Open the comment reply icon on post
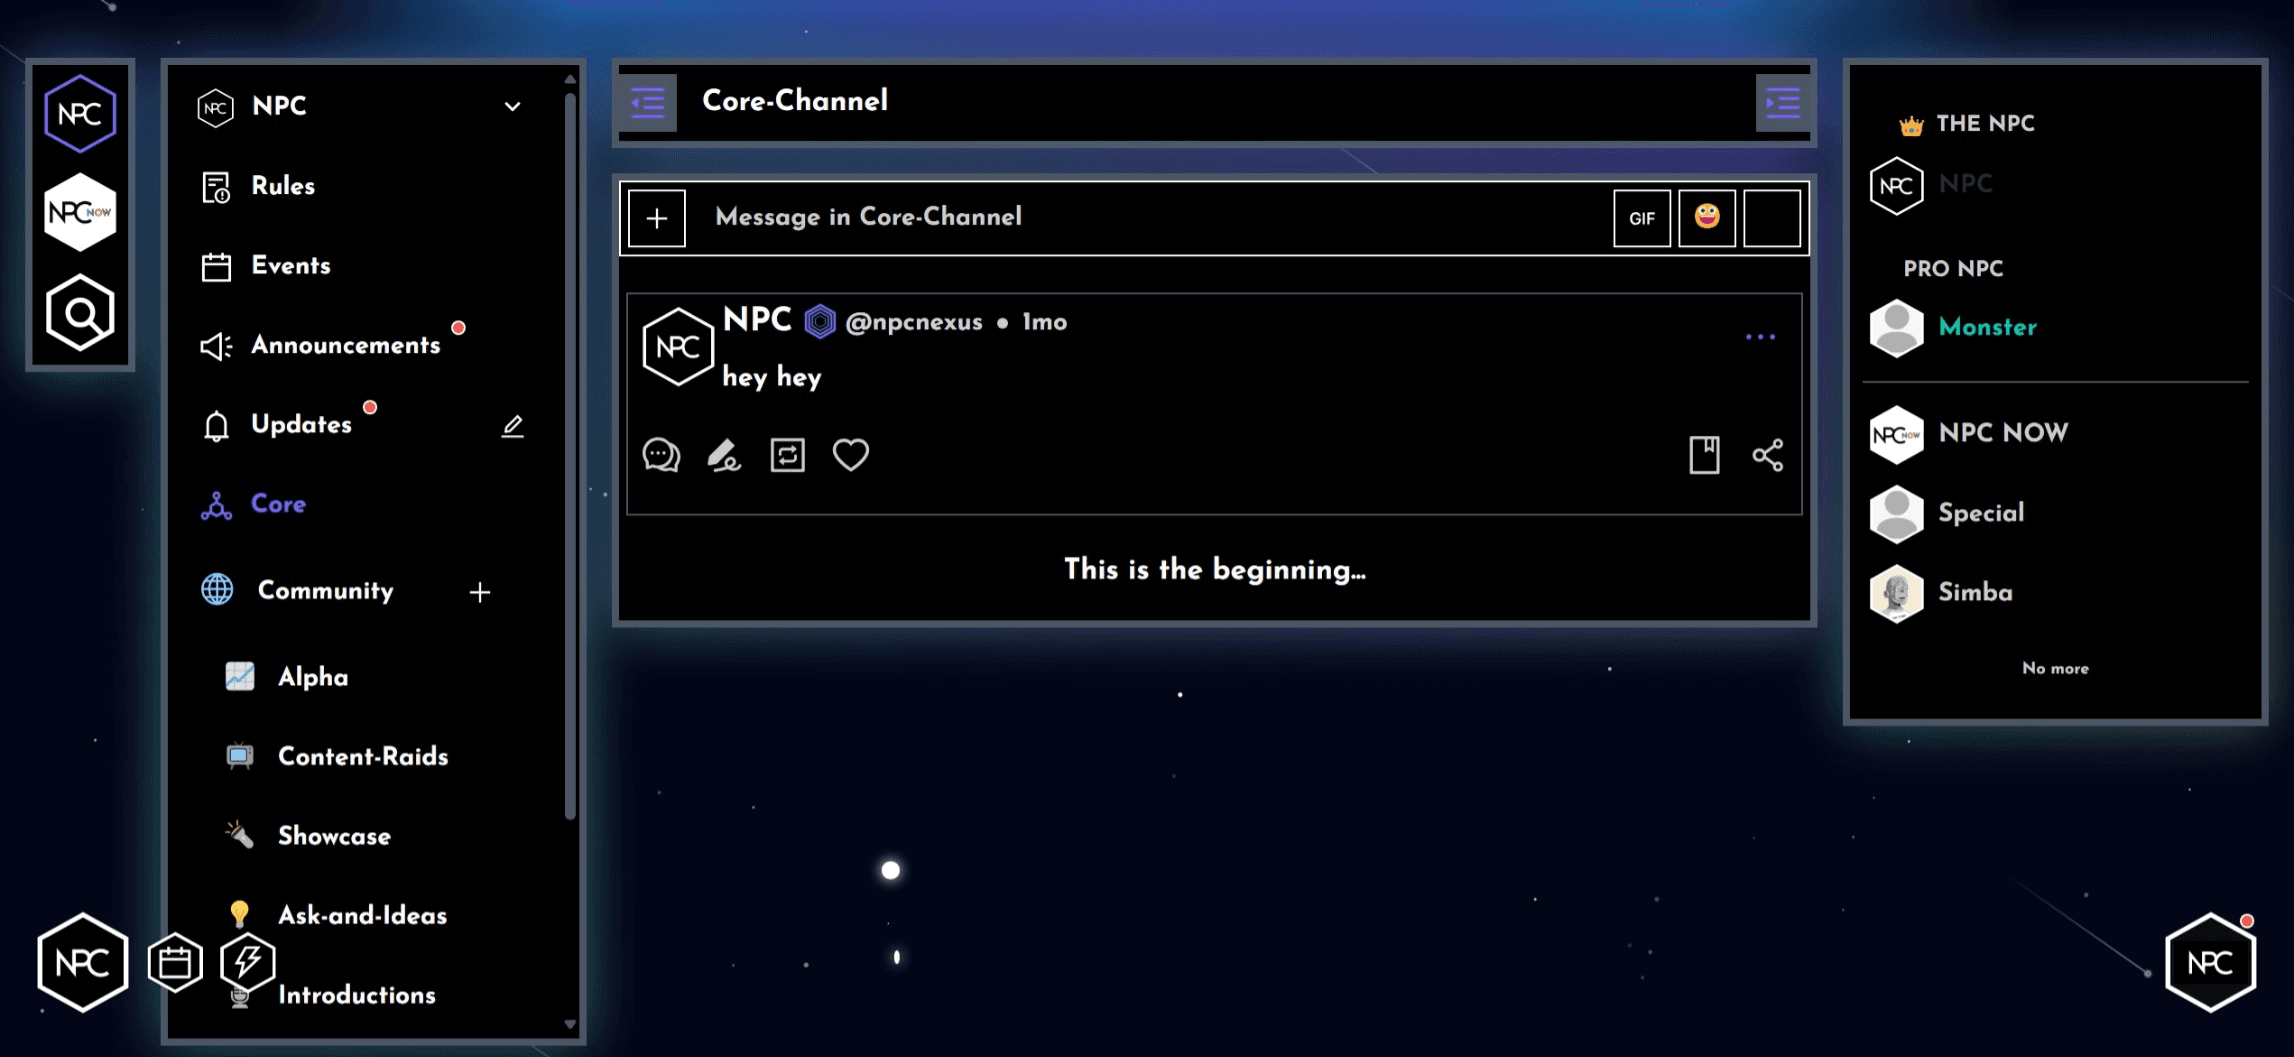The image size is (2294, 1057). tap(661, 456)
